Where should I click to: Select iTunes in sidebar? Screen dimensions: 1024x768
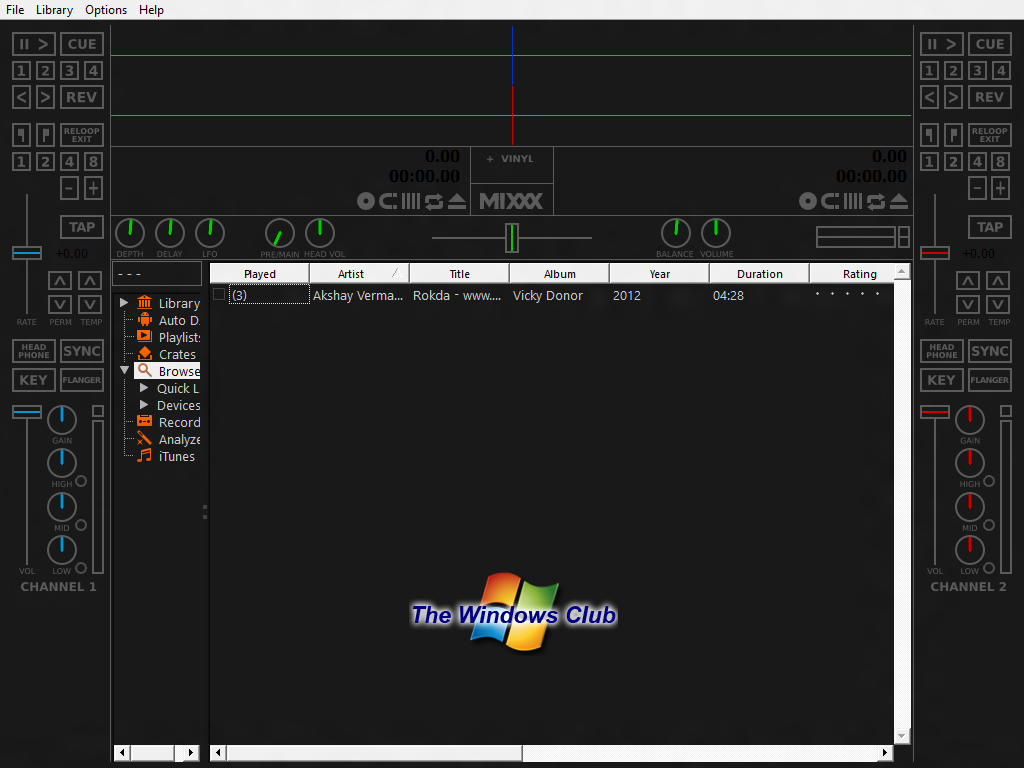[x=167, y=456]
